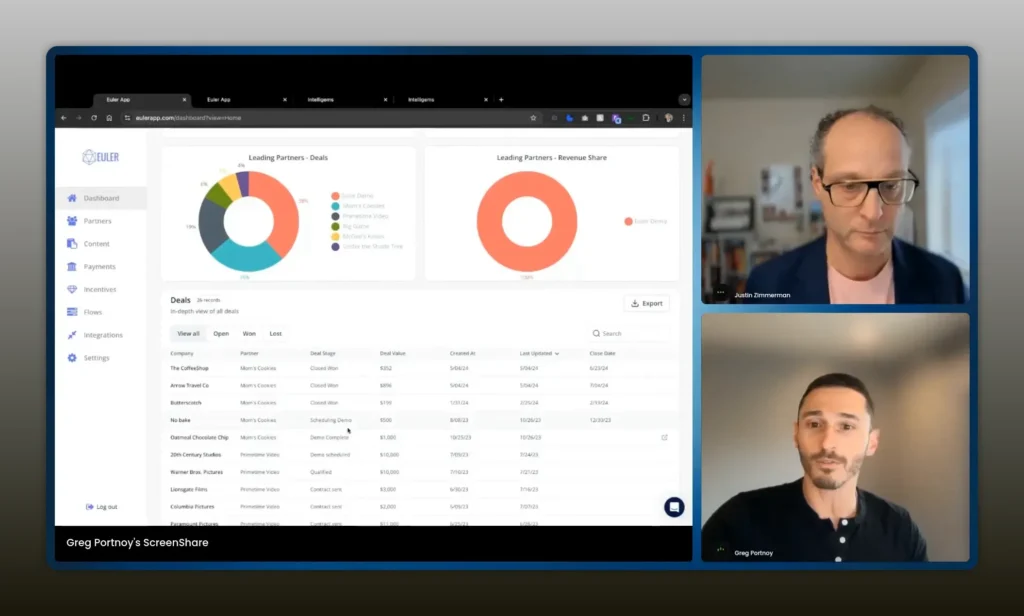Screen dimensions: 1024x616
Task: Open the chat widget bubble
Action: [674, 507]
